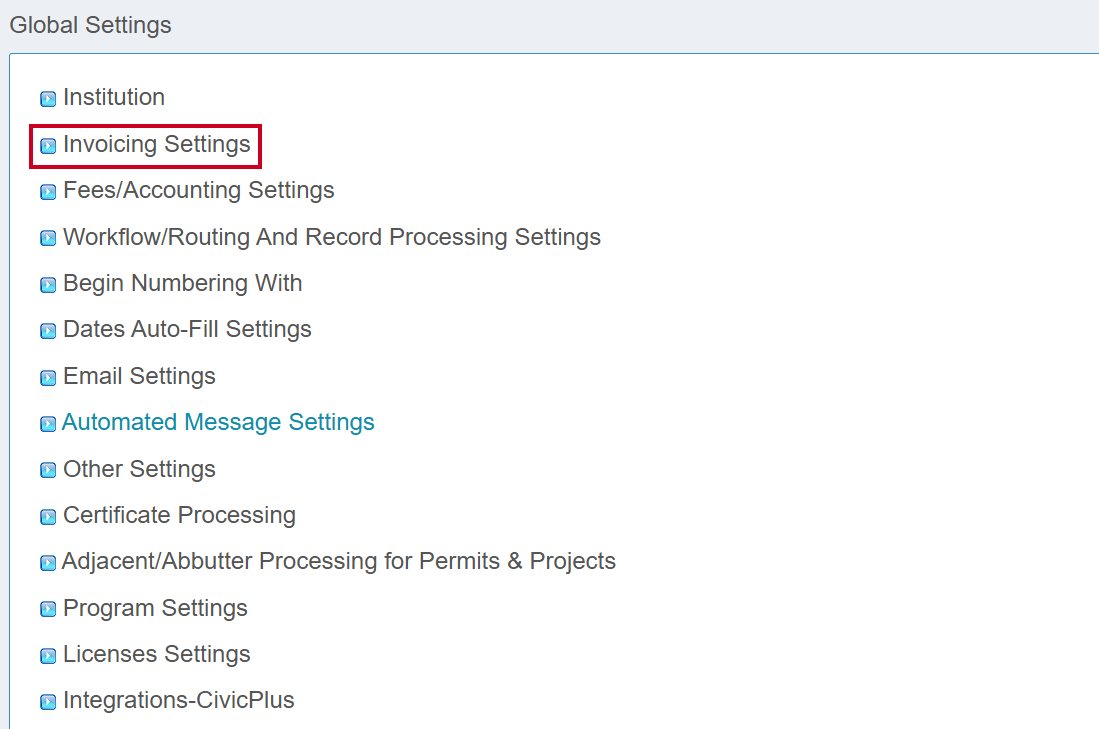
Task: Select the Institution settings label
Action: (x=113, y=97)
